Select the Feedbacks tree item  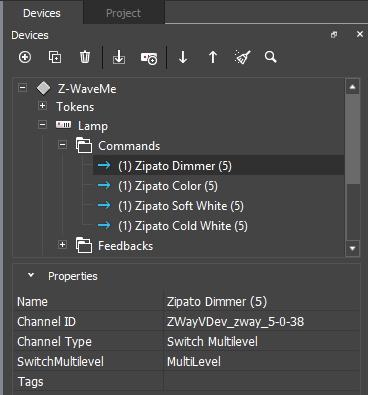126,246
